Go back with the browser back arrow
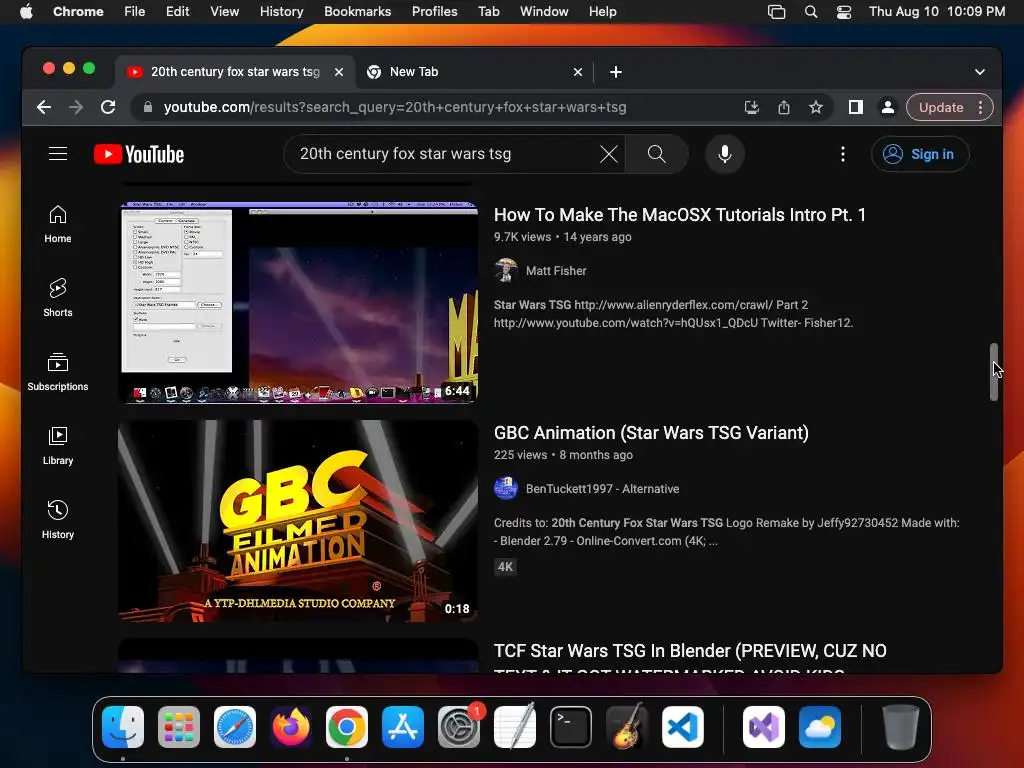1024x768 pixels. 44,107
